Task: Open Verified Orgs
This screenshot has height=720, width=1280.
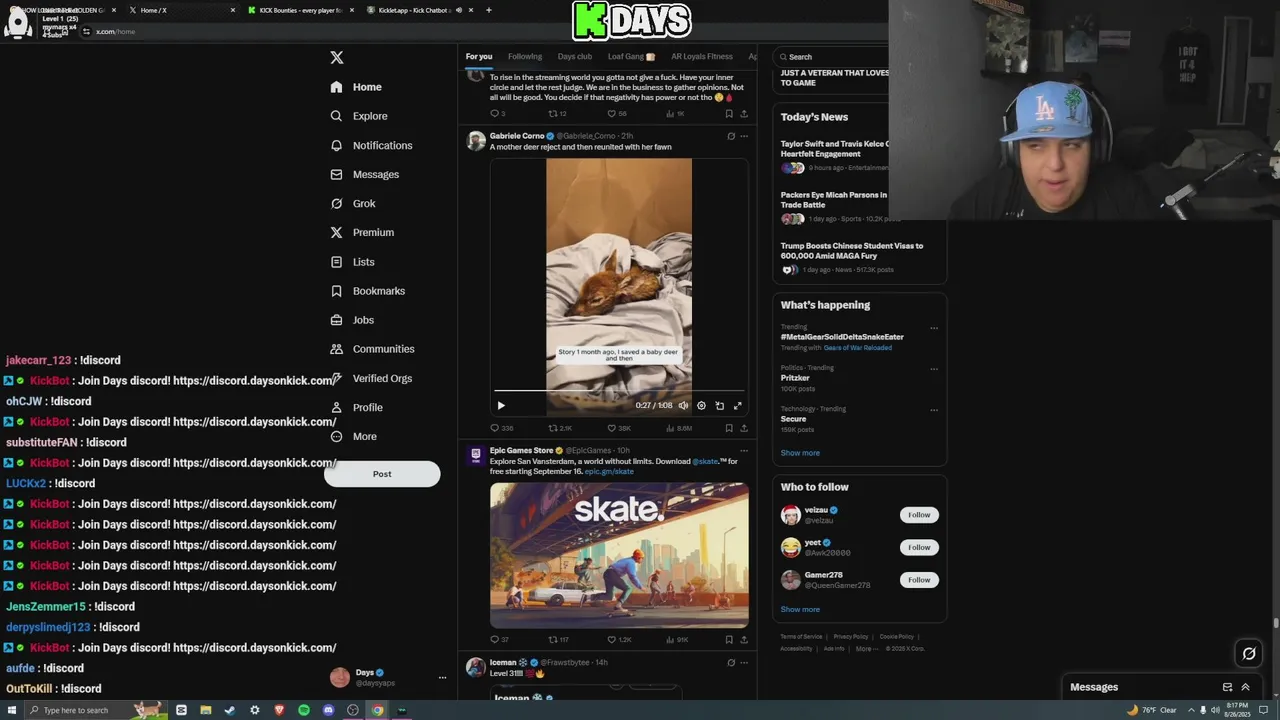Action: click(x=371, y=378)
